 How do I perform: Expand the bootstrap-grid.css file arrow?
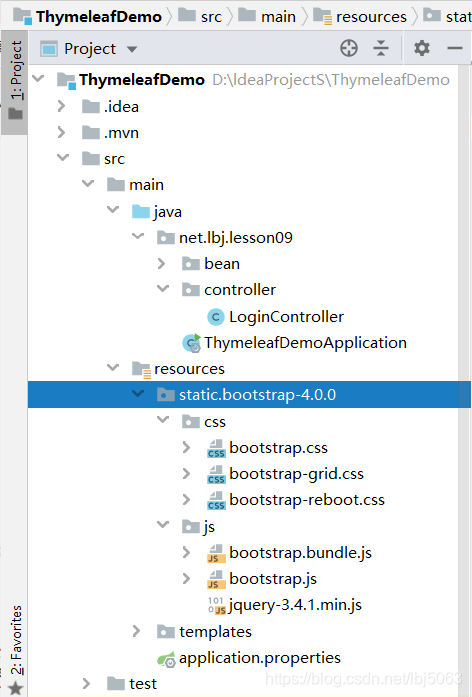(x=186, y=473)
